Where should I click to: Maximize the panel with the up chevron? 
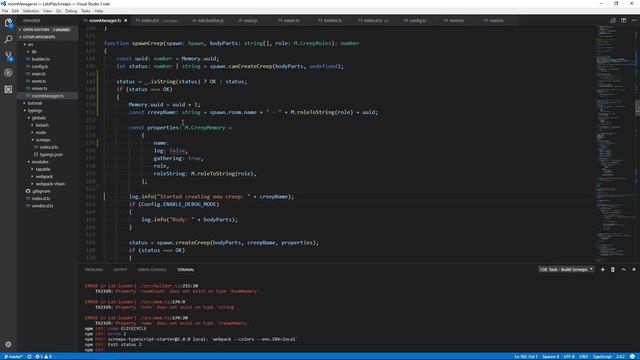tap(623, 269)
